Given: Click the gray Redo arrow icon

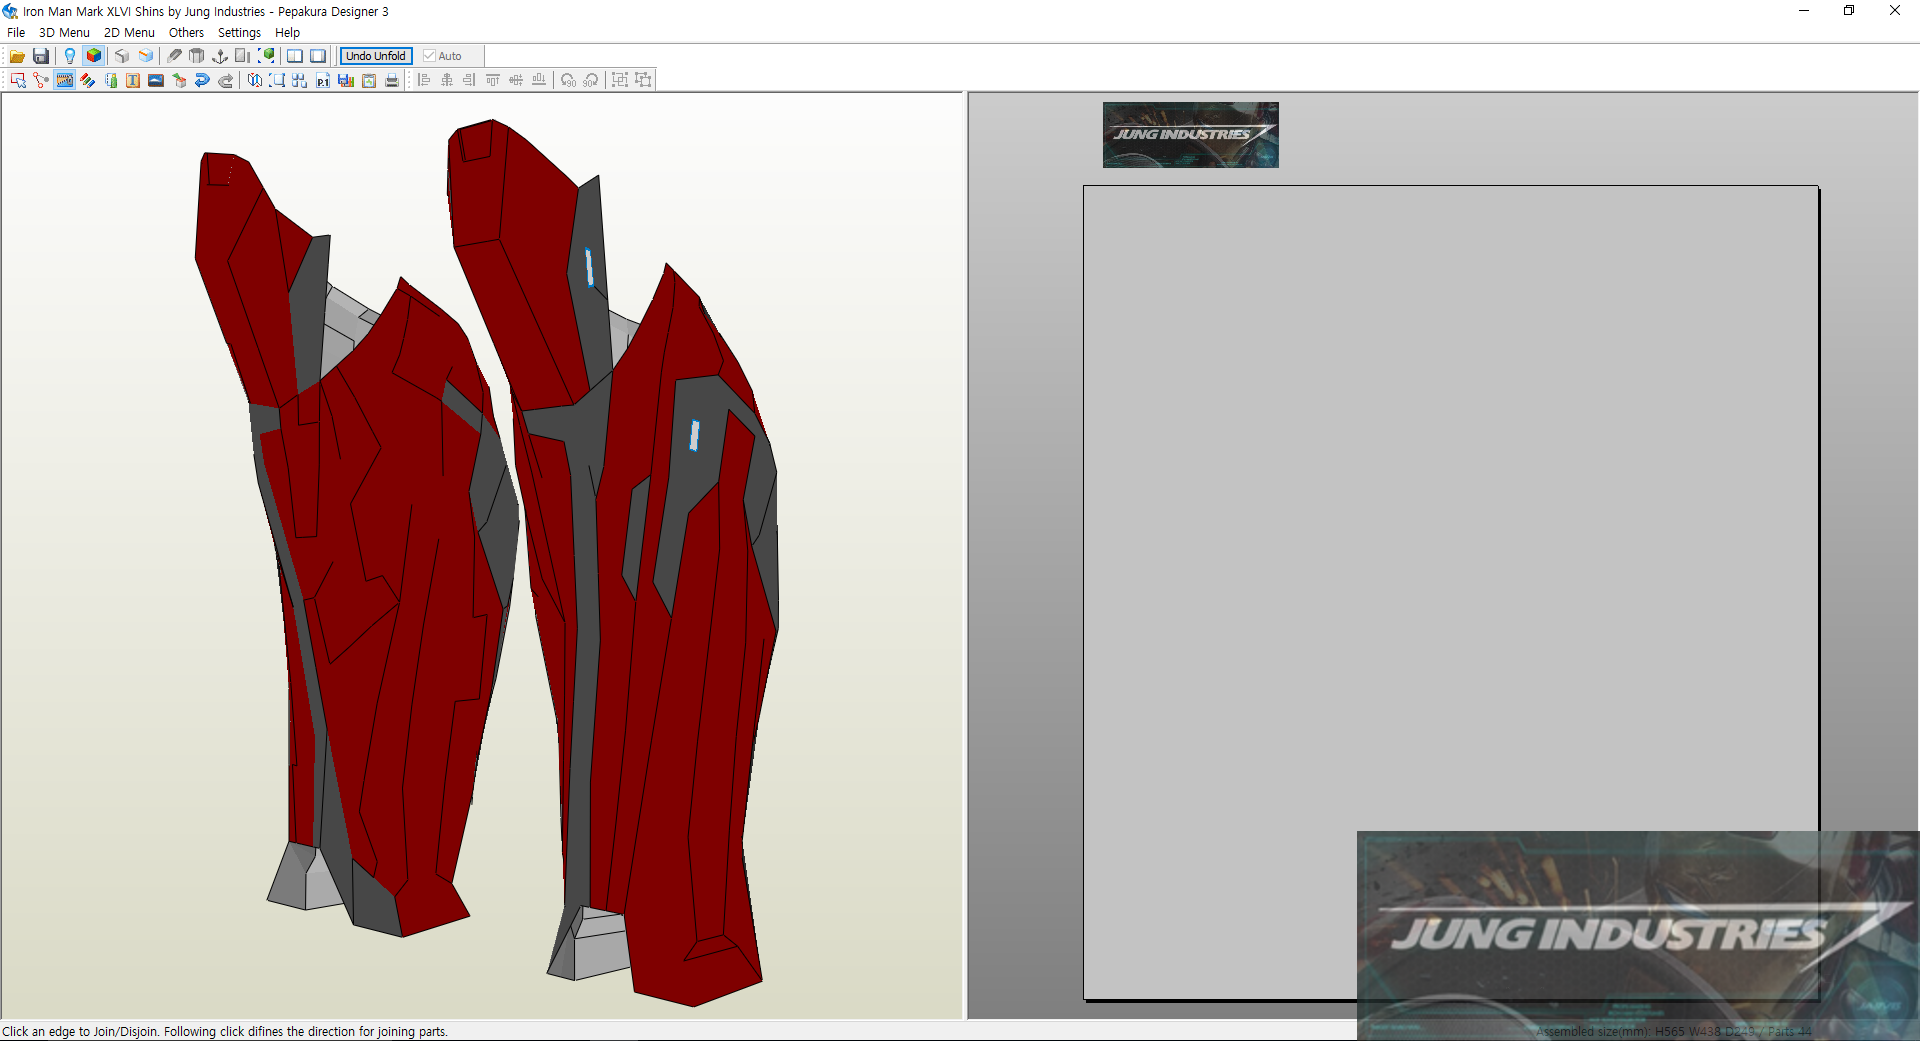Looking at the screenshot, I should coord(226,80).
